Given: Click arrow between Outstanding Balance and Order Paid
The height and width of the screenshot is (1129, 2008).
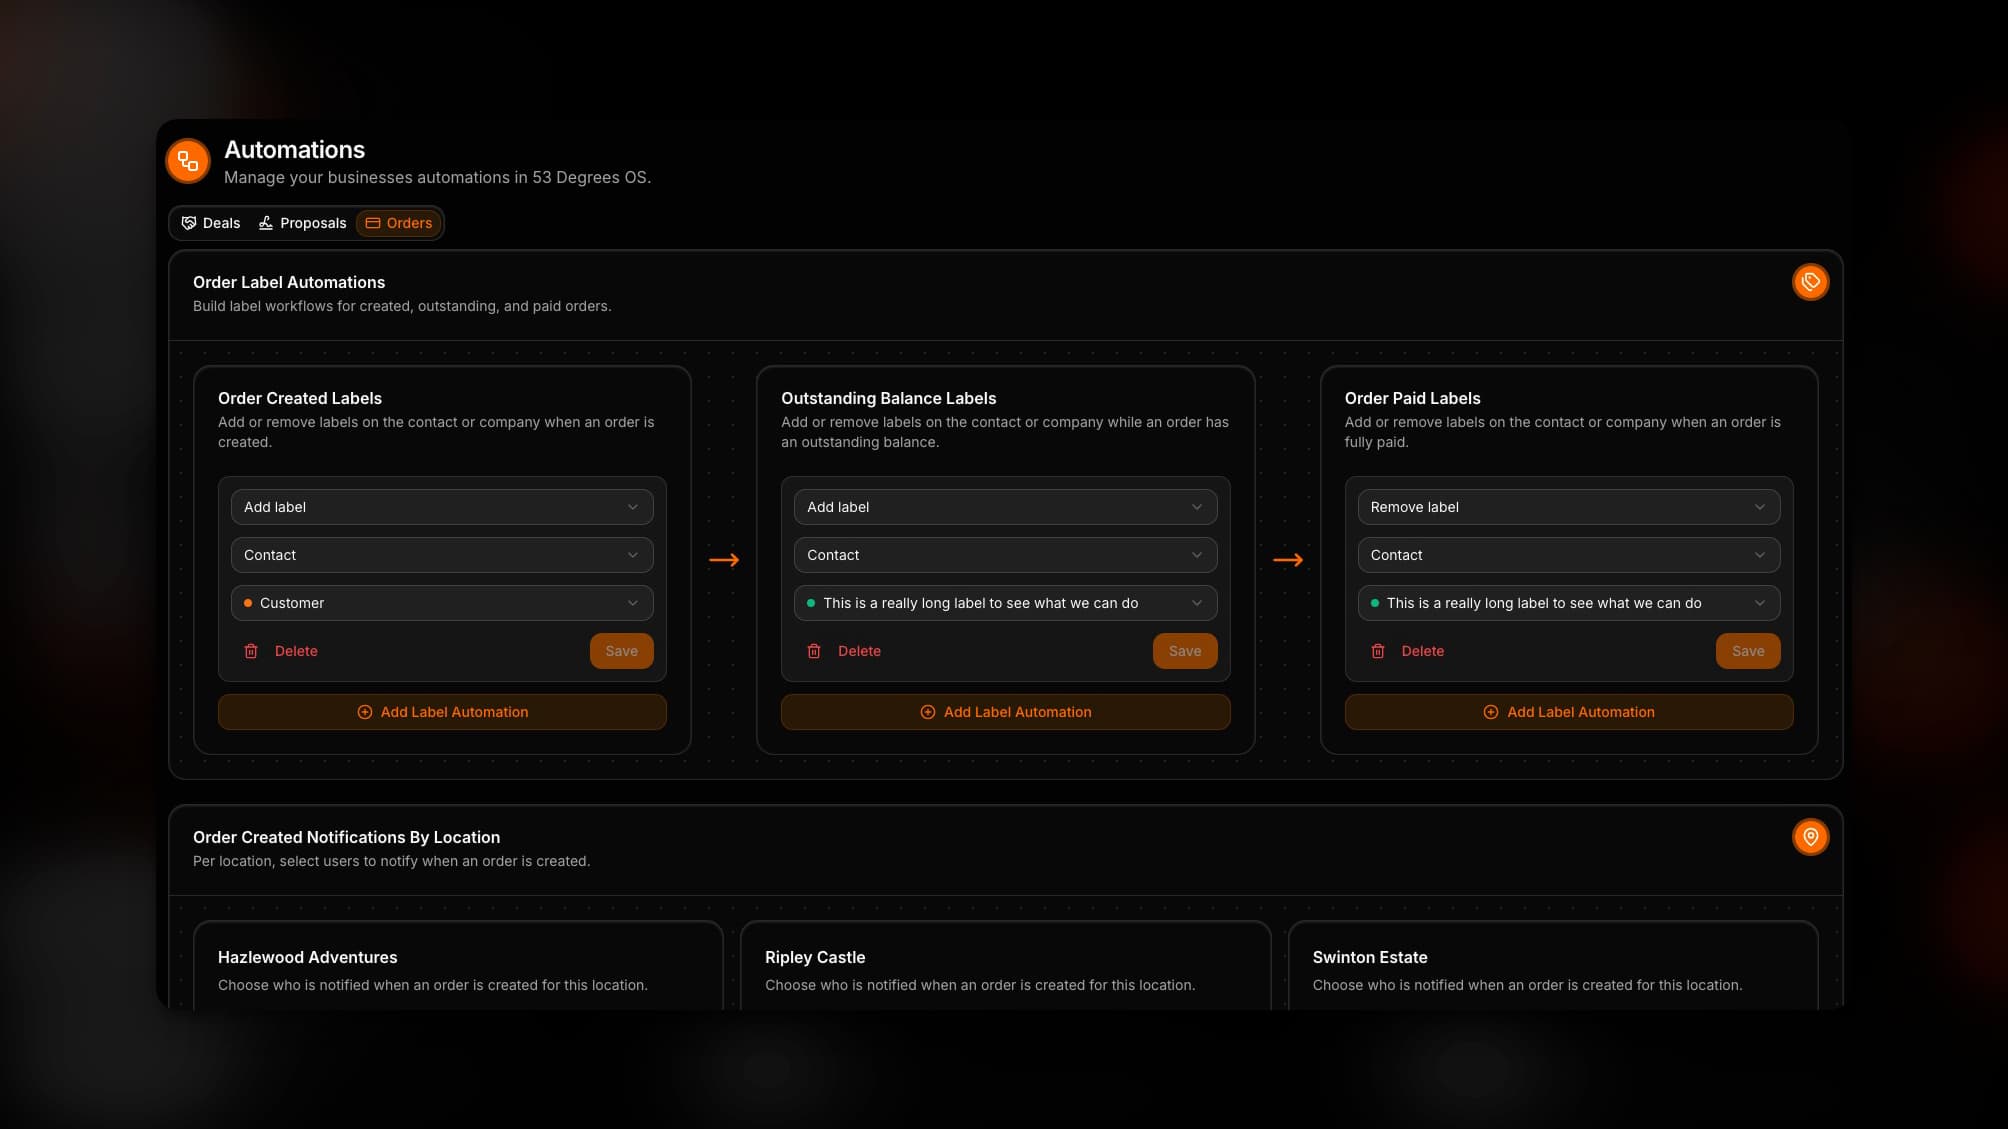Looking at the screenshot, I should [x=1288, y=560].
